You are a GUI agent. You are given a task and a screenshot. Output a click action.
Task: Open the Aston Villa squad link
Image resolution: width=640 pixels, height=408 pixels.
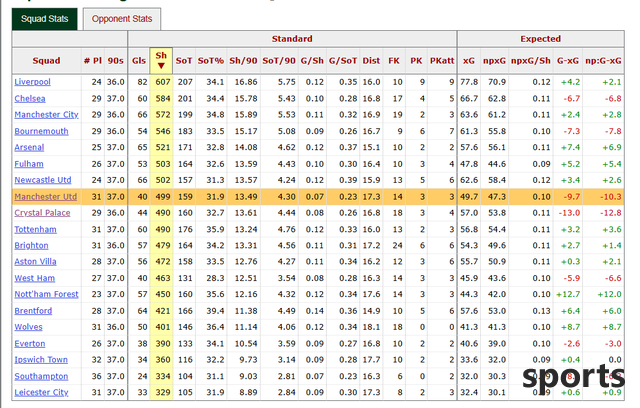pyautogui.click(x=36, y=262)
